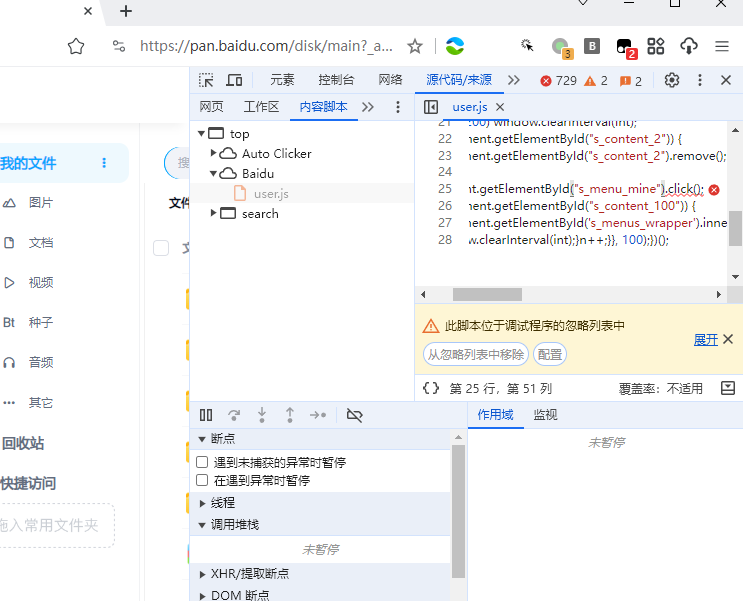743x601 pixels.
Task: Open a new browser tab
Action: (126, 11)
